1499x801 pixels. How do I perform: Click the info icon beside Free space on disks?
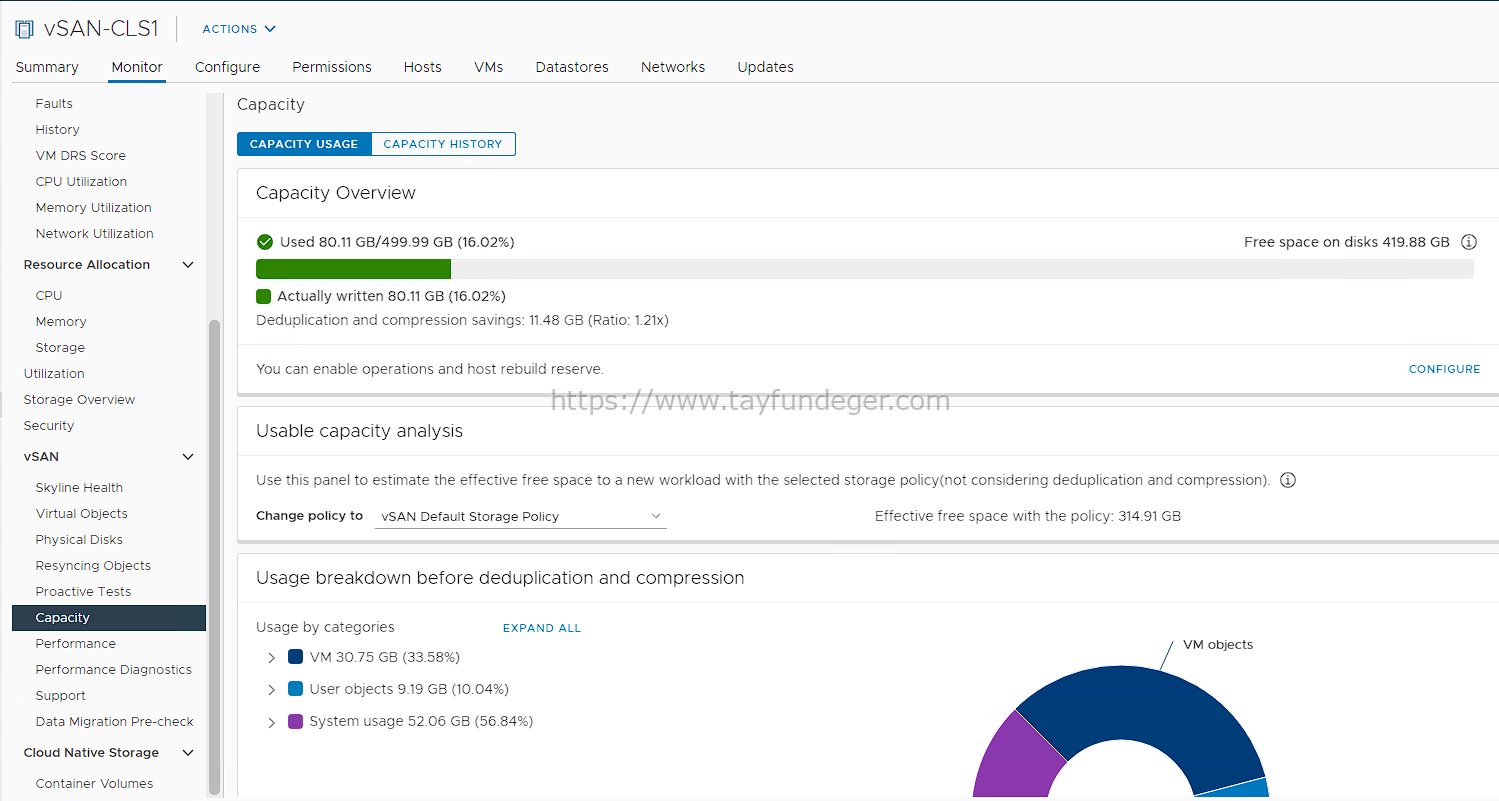pos(1468,242)
